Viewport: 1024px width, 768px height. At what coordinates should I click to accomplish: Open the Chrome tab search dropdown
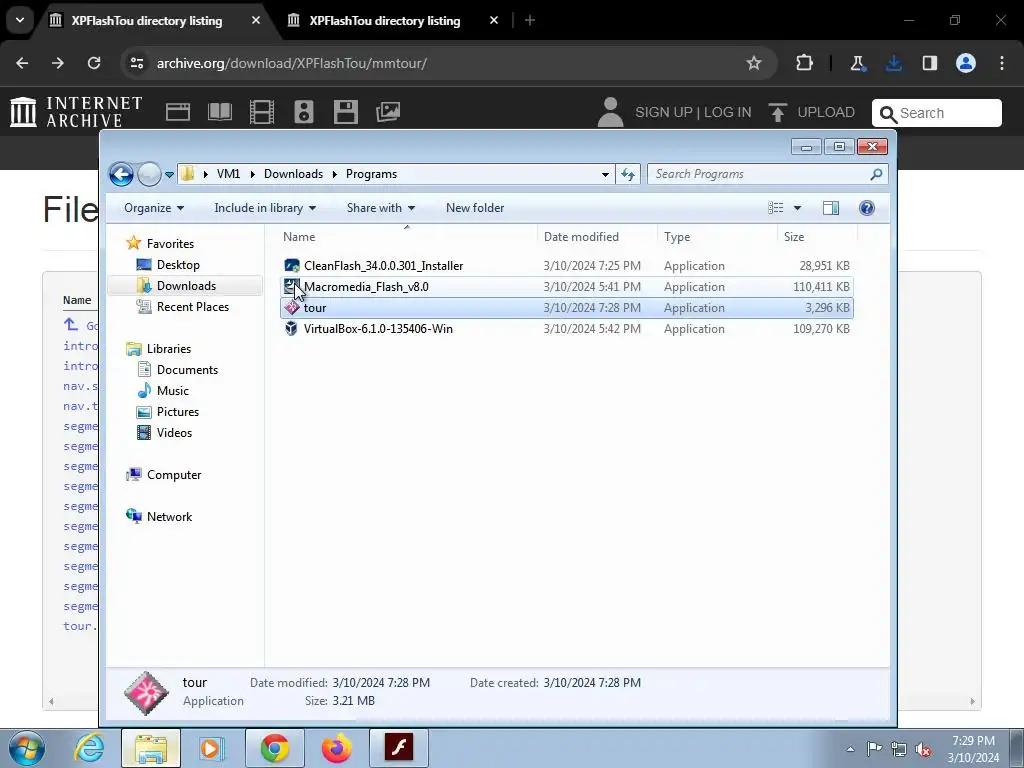click(x=20, y=20)
